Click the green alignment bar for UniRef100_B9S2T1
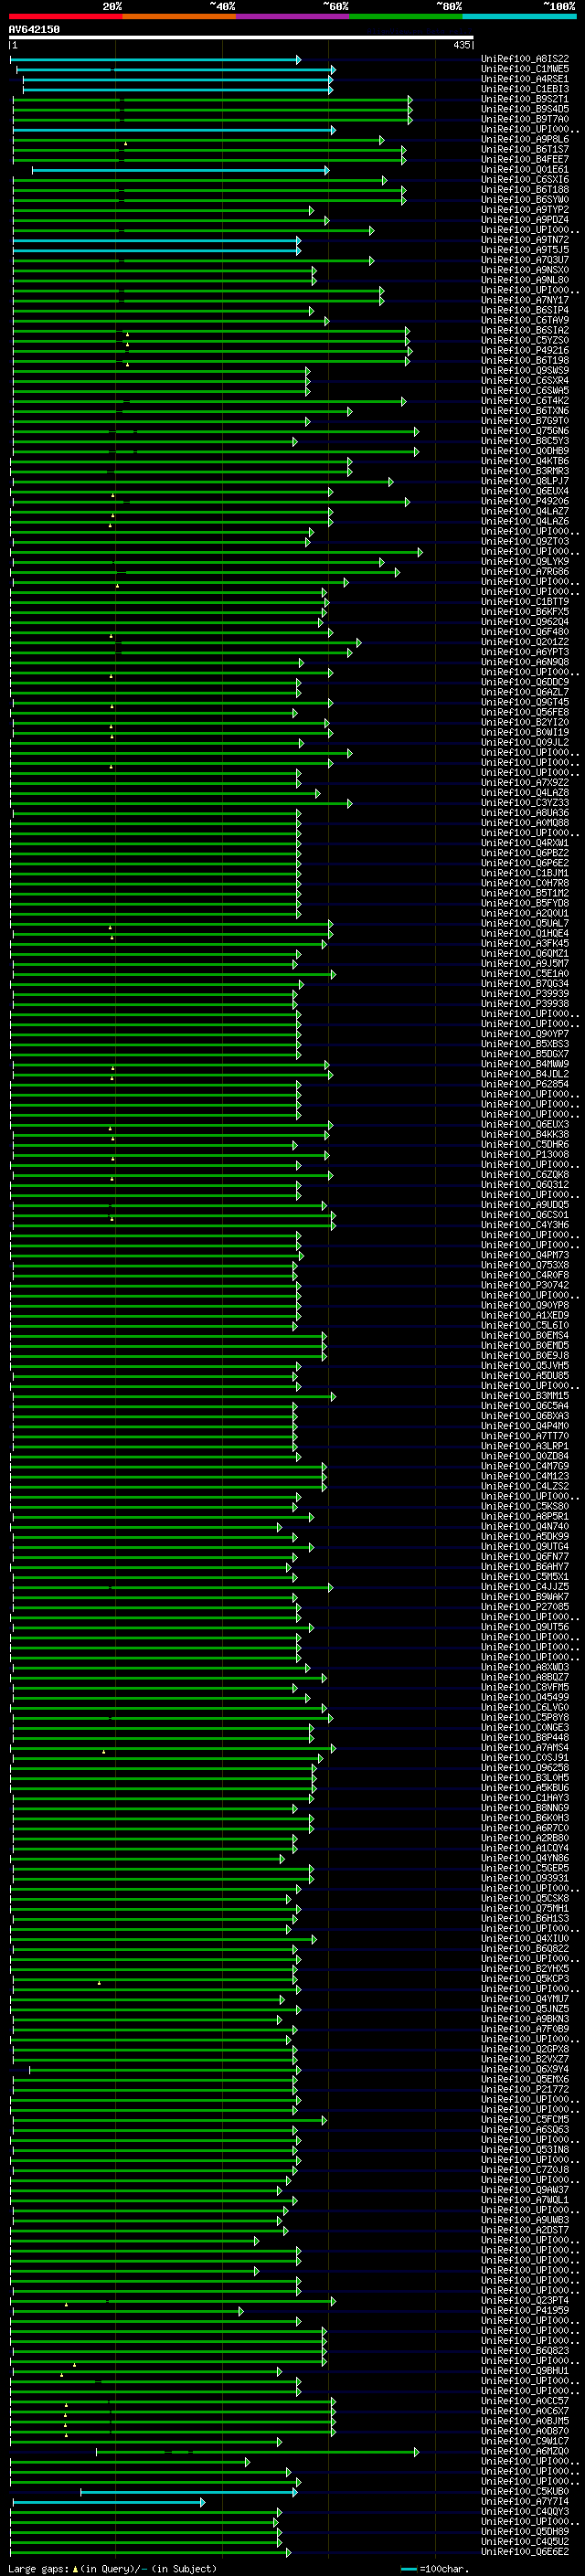The width and height of the screenshot is (585, 2576). (x=213, y=100)
